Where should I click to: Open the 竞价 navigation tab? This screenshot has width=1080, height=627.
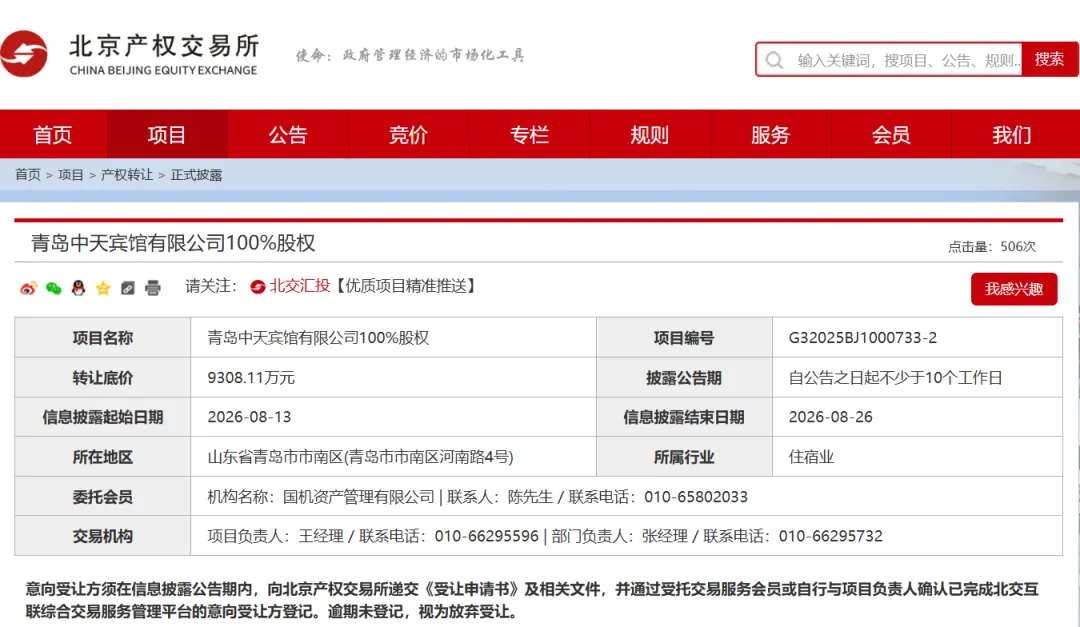tap(408, 134)
